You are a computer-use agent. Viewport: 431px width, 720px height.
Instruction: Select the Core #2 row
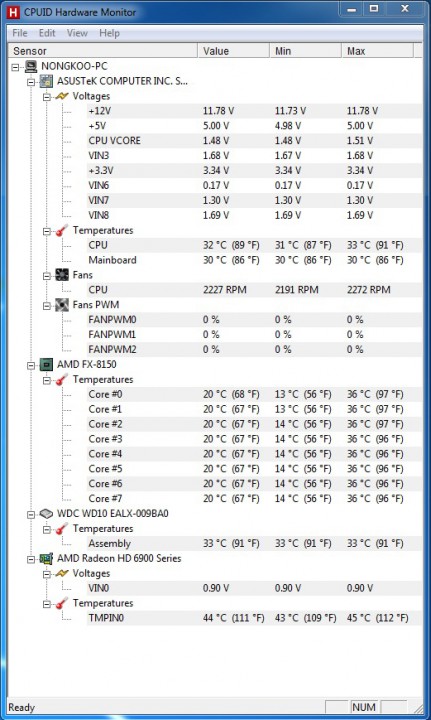[x=255, y=424]
